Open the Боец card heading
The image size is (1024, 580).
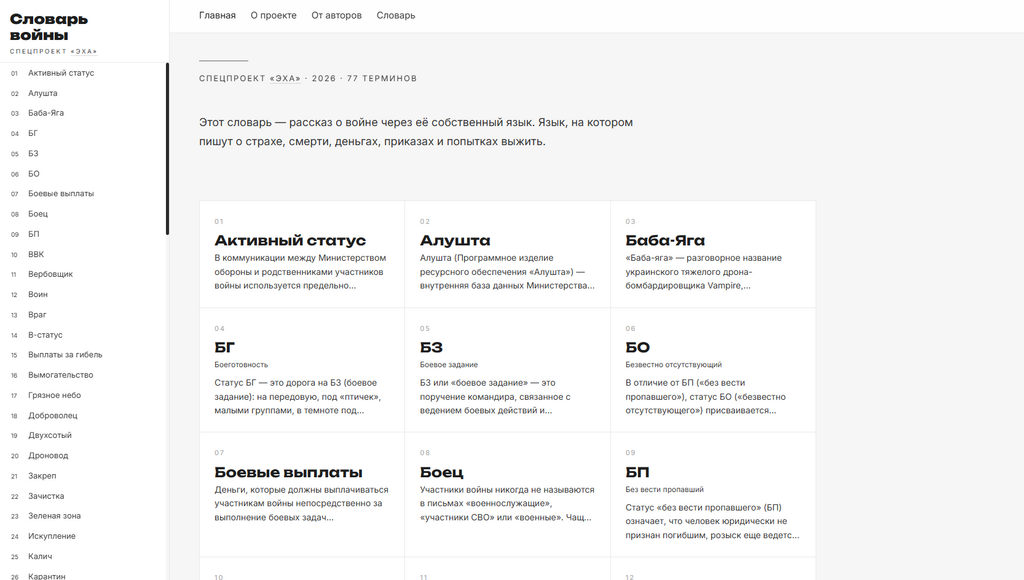tap(441, 472)
